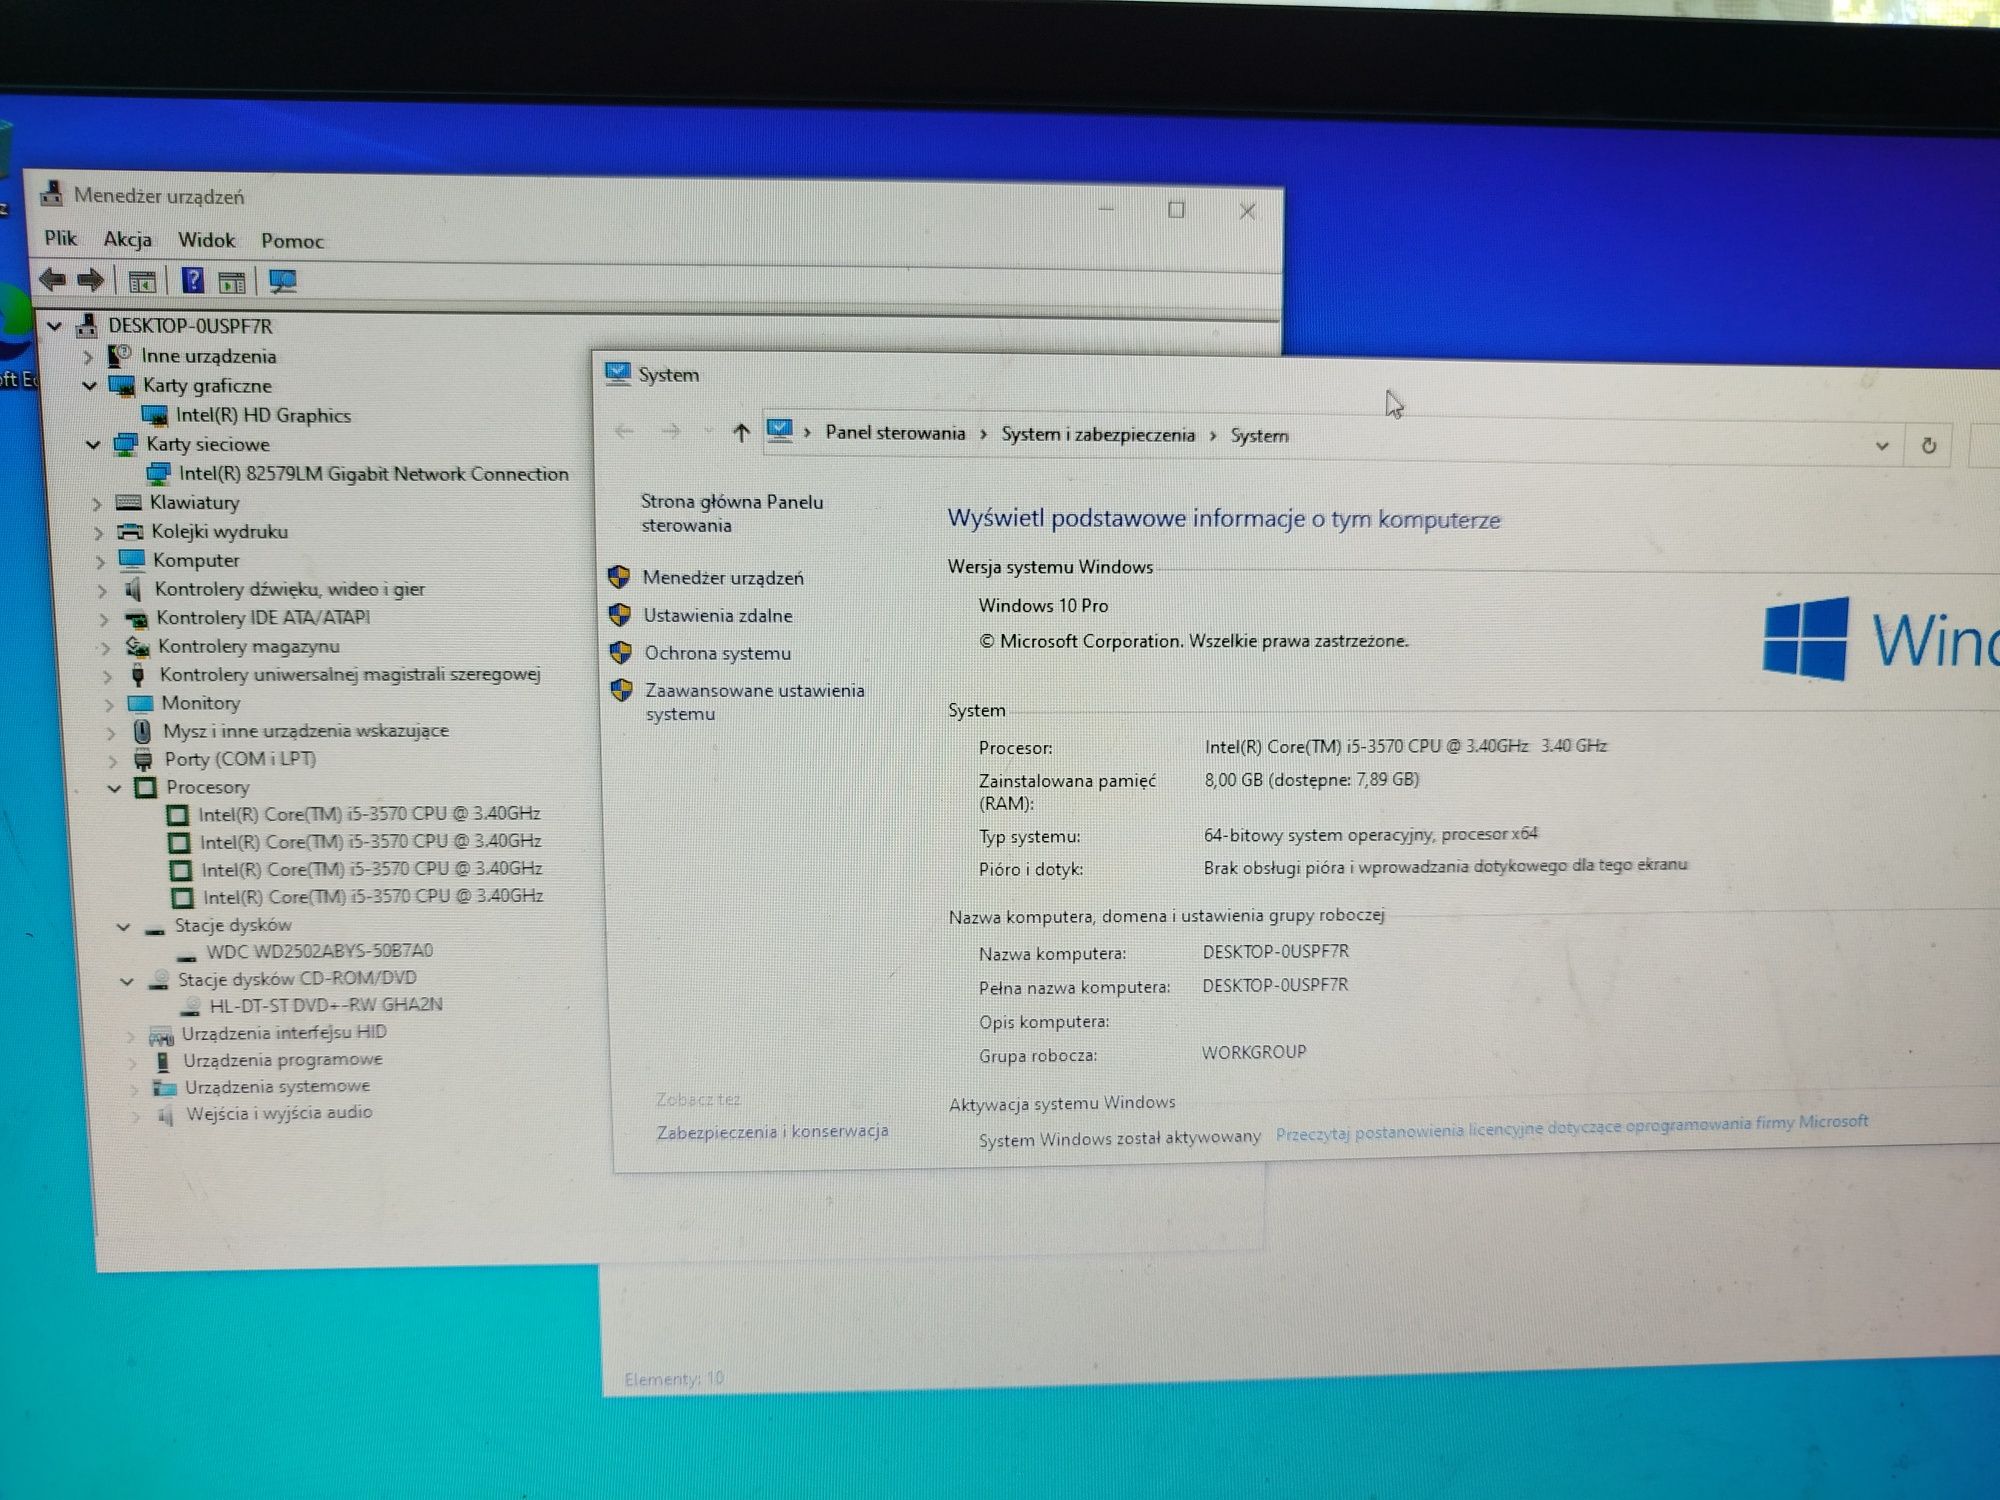Click the USB controllers icon
This screenshot has width=2000, height=1500.
click(x=139, y=674)
